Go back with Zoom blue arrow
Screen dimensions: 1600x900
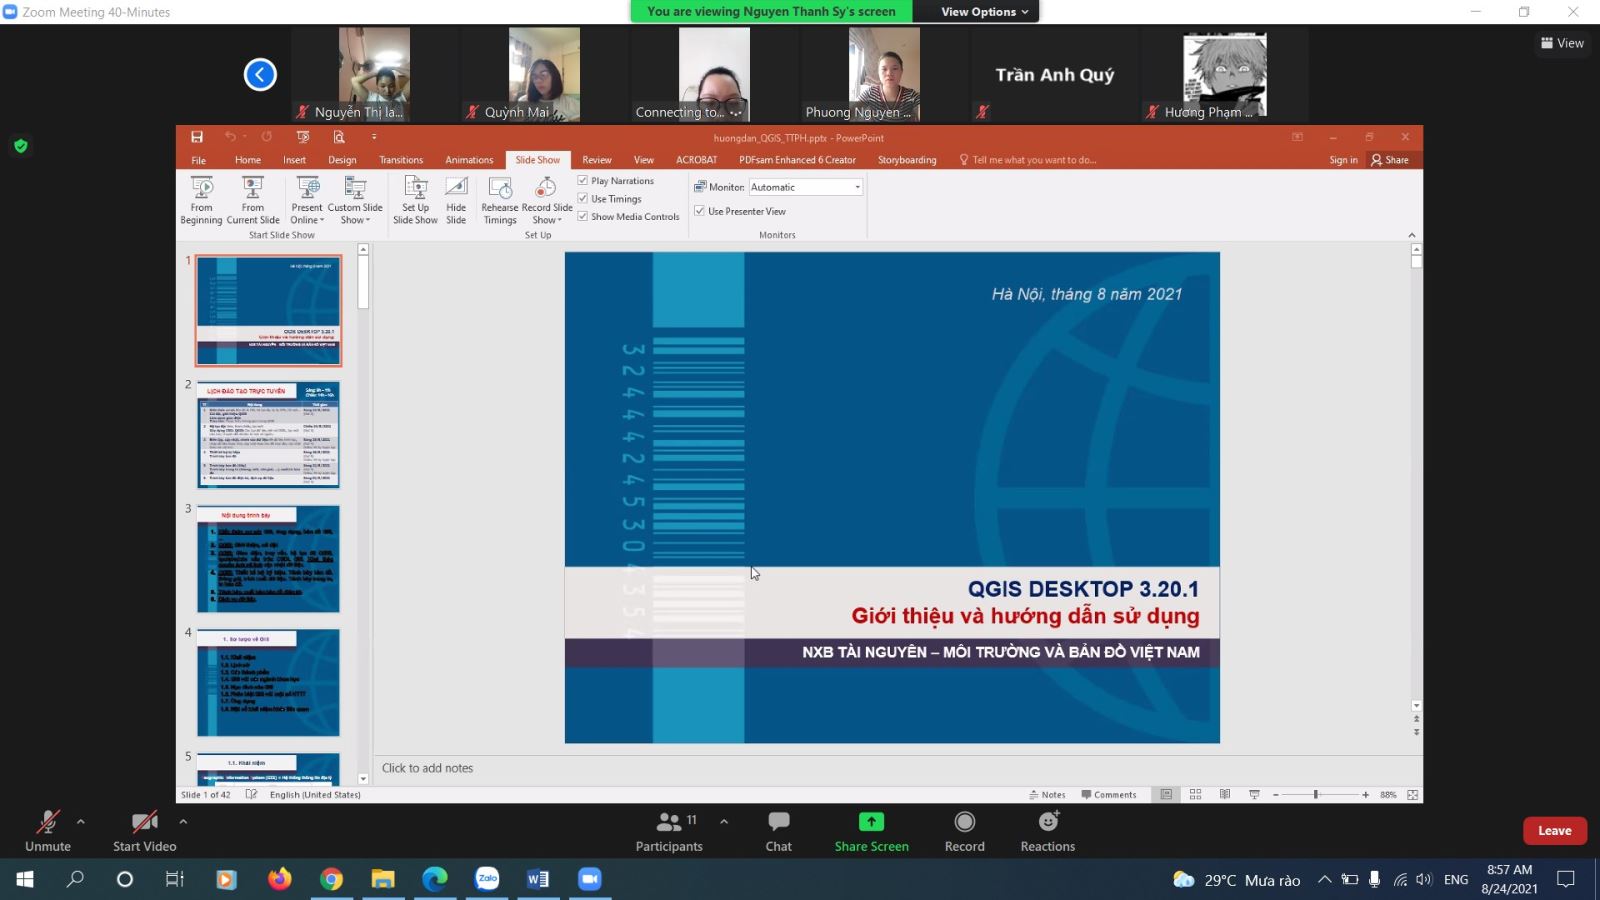click(260, 74)
